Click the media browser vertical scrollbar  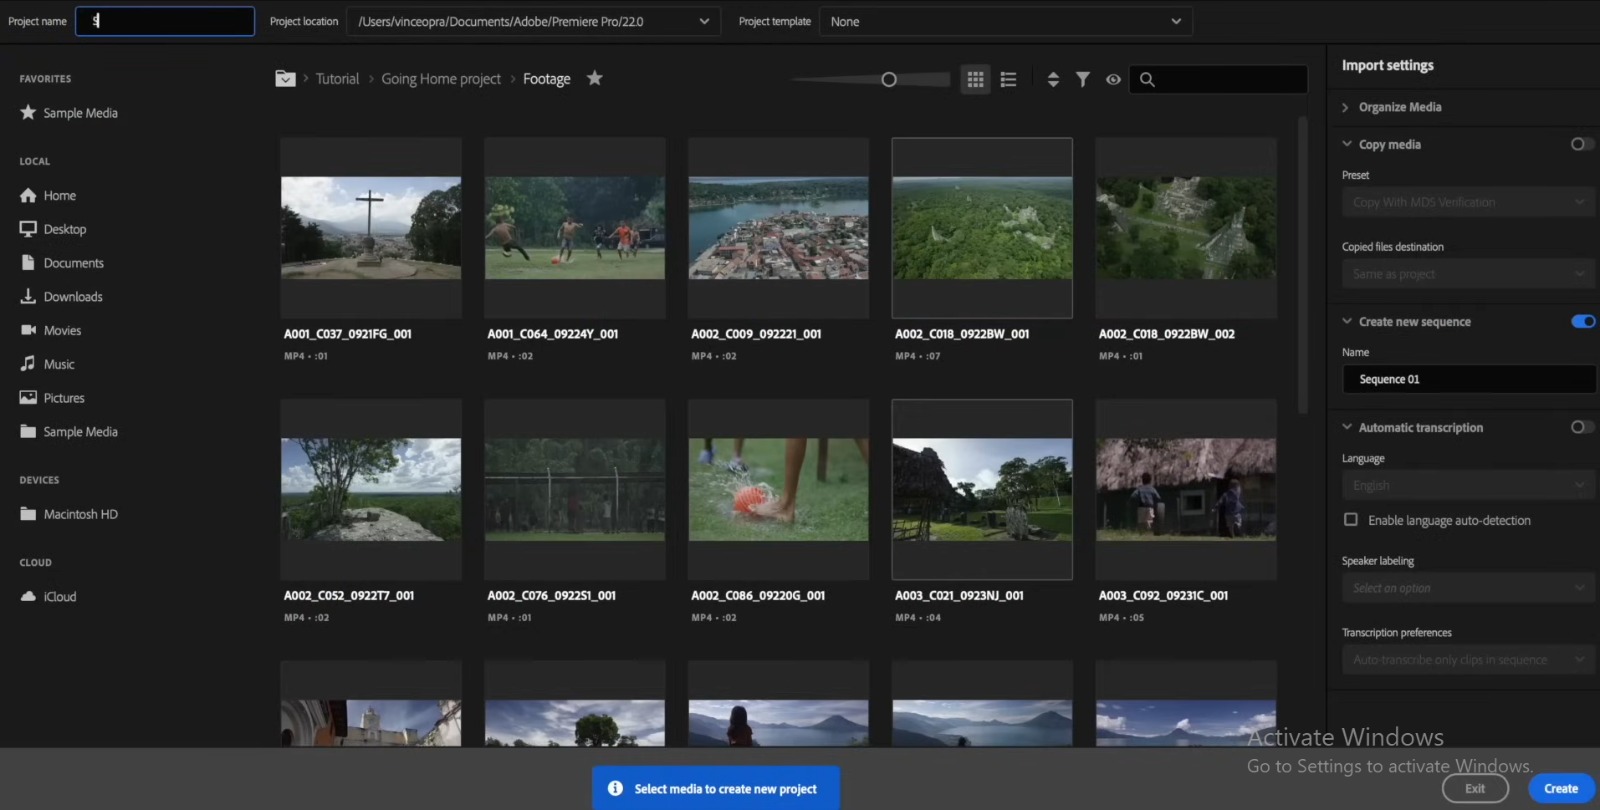1302,265
